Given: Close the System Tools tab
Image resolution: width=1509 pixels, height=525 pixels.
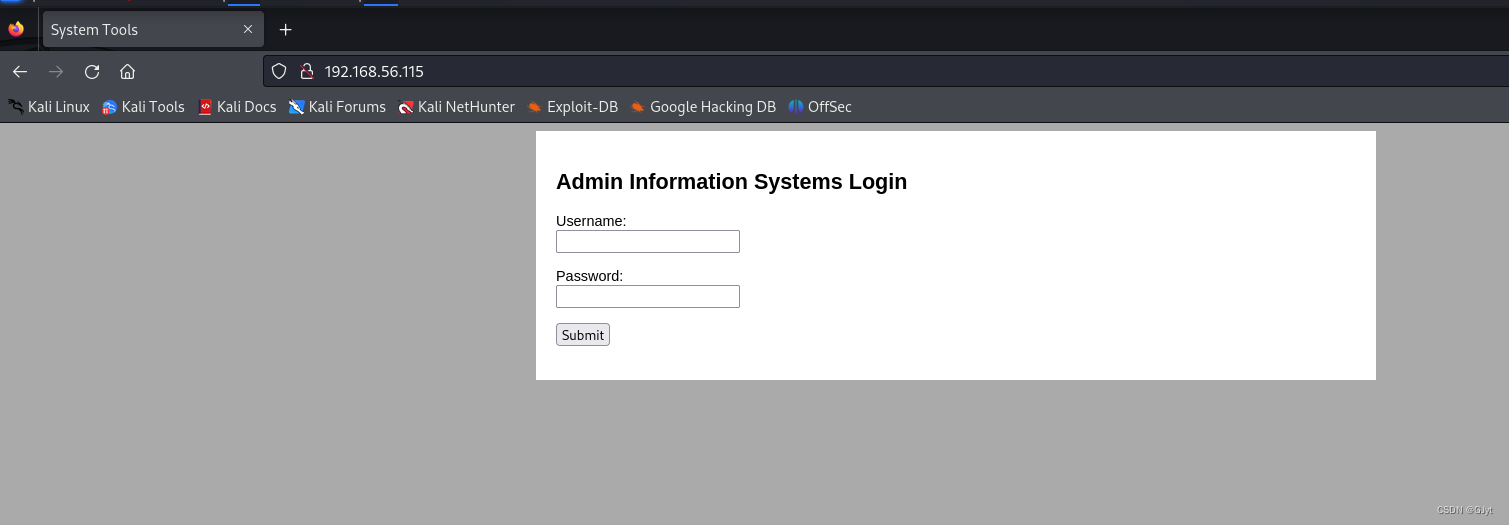Looking at the screenshot, I should point(248,30).
